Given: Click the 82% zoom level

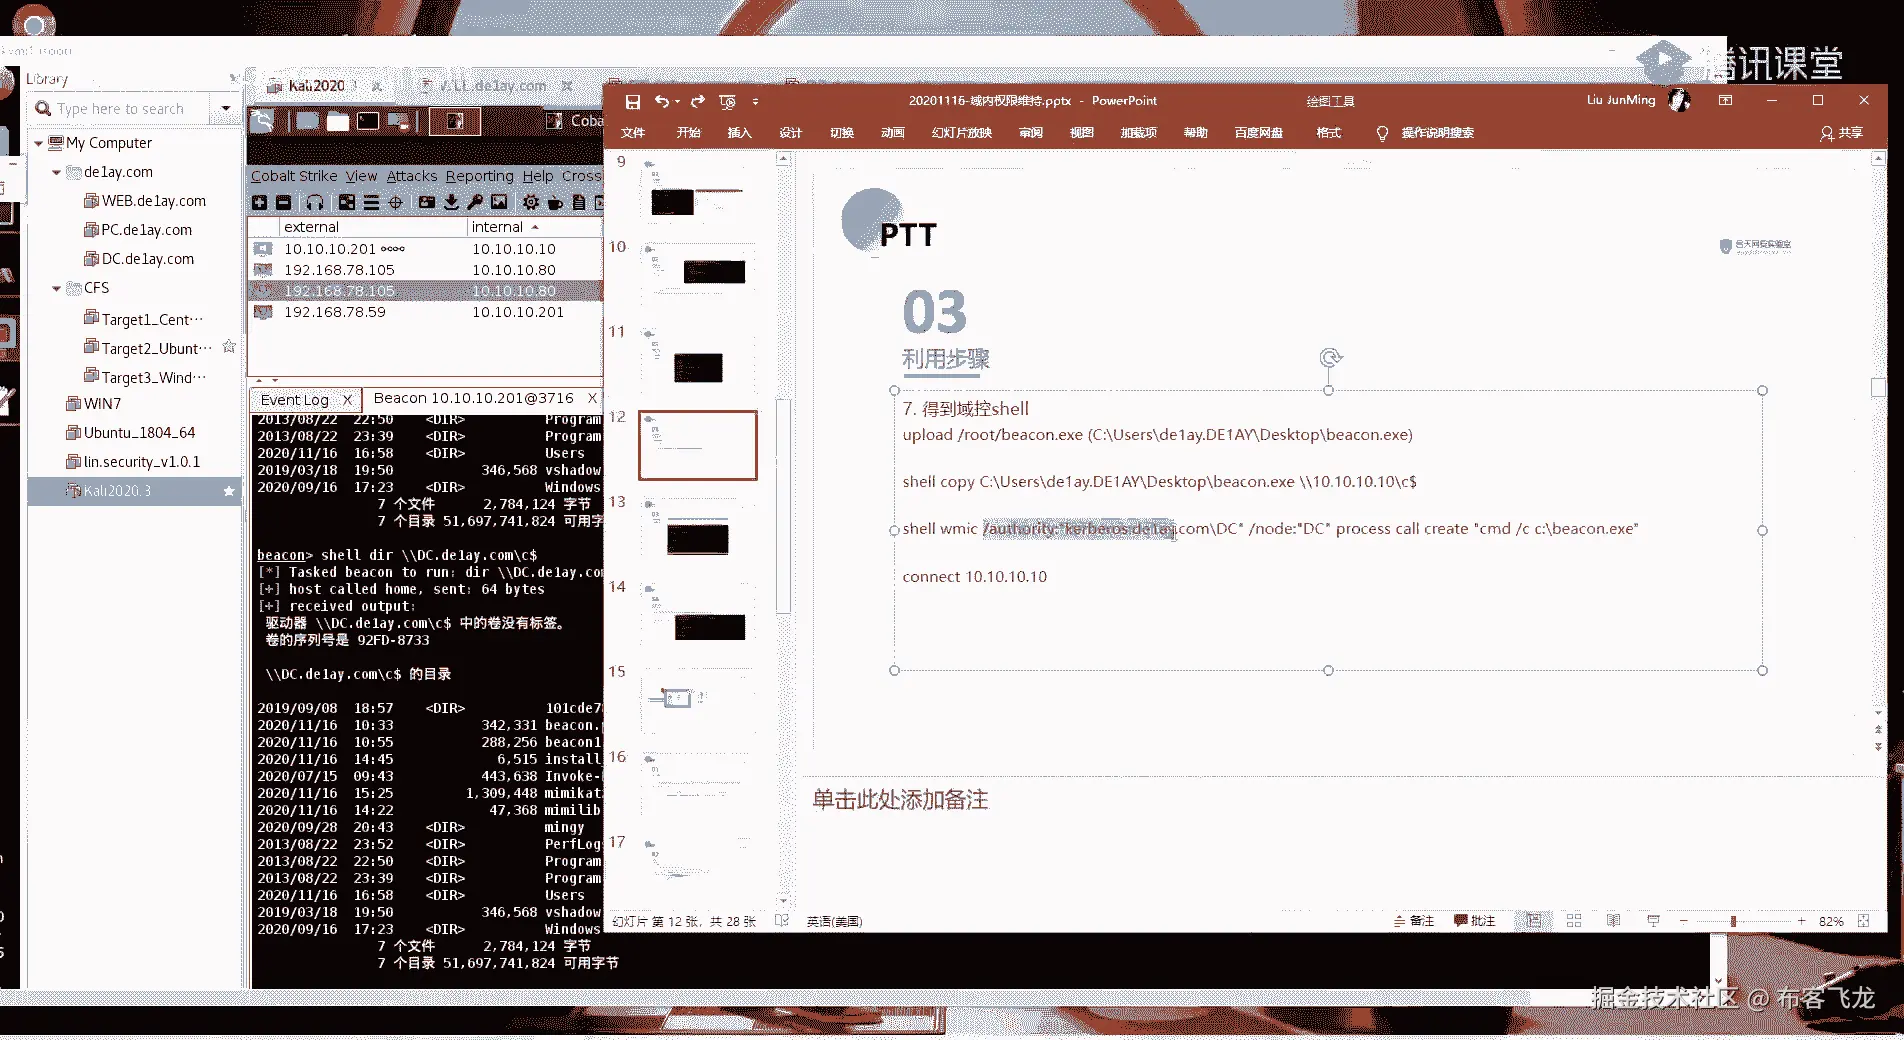Looking at the screenshot, I should coord(1831,921).
